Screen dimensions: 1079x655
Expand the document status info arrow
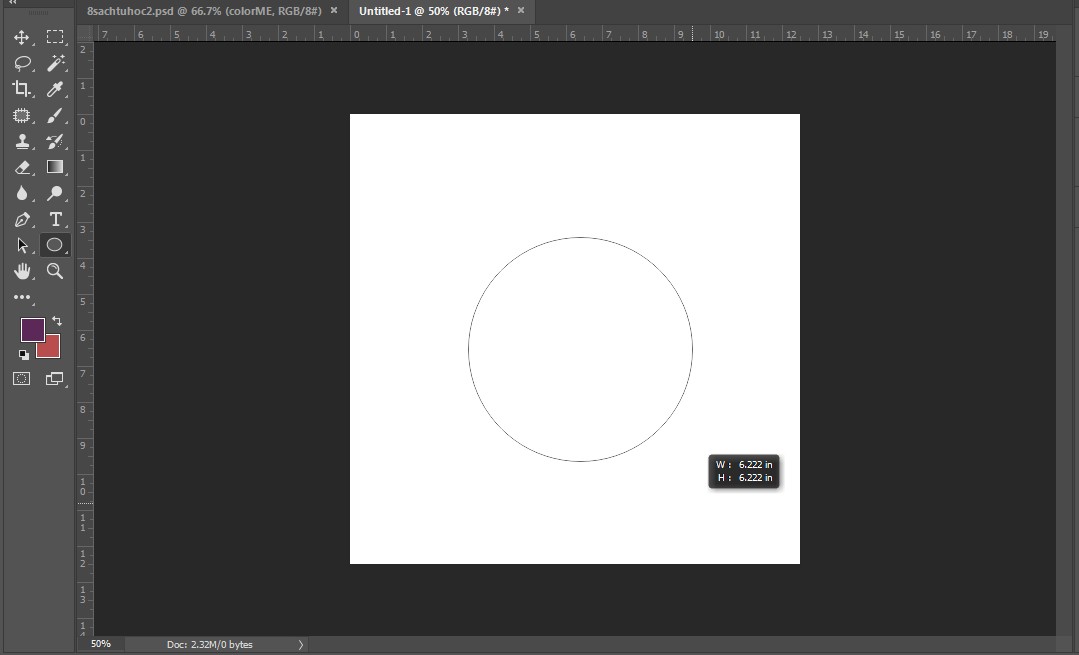tap(301, 645)
